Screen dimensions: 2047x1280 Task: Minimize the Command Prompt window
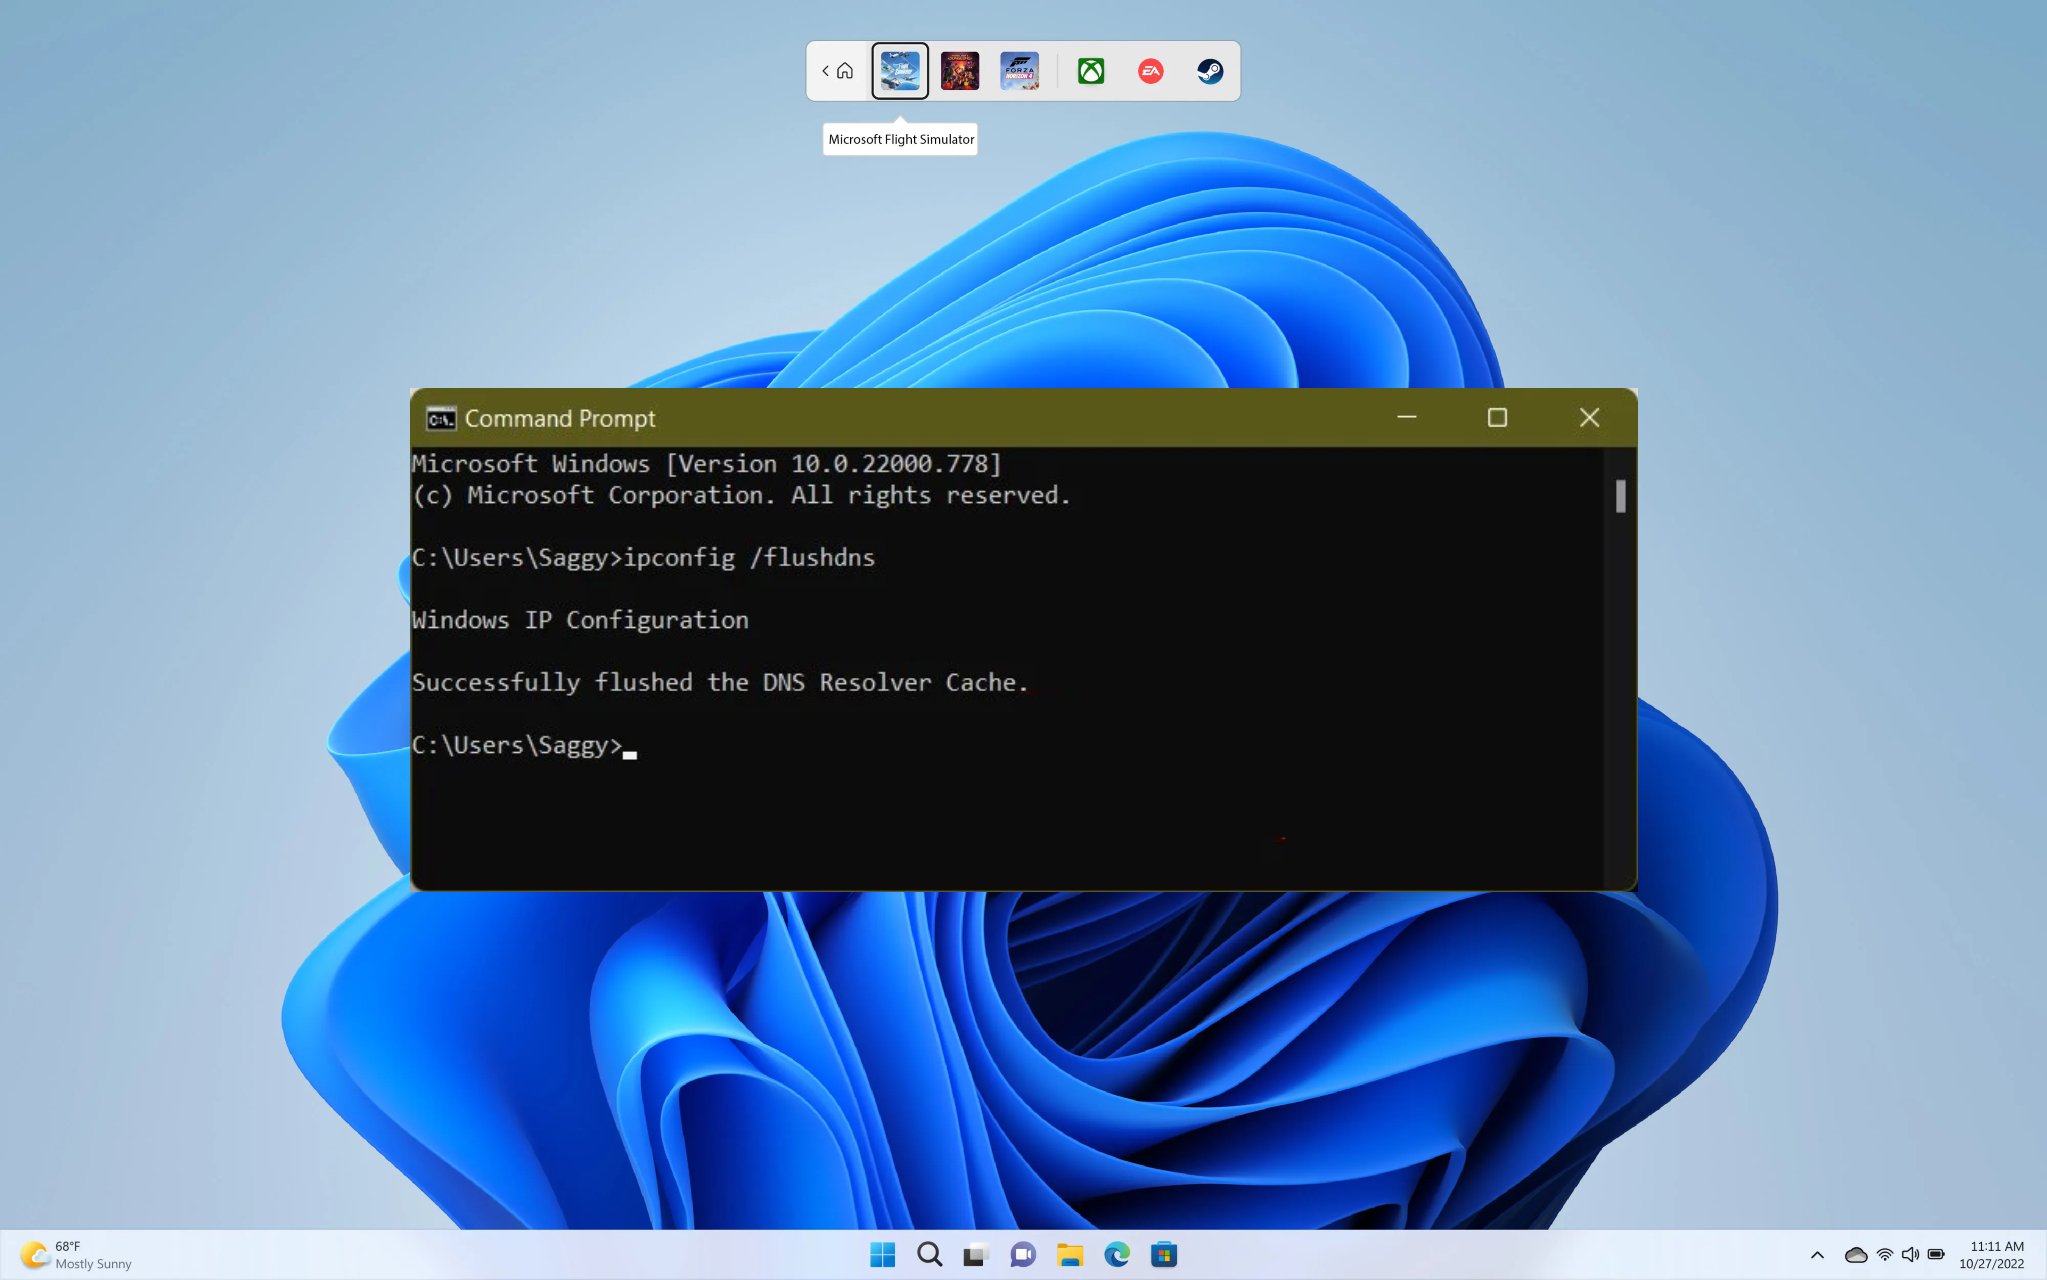point(1407,417)
